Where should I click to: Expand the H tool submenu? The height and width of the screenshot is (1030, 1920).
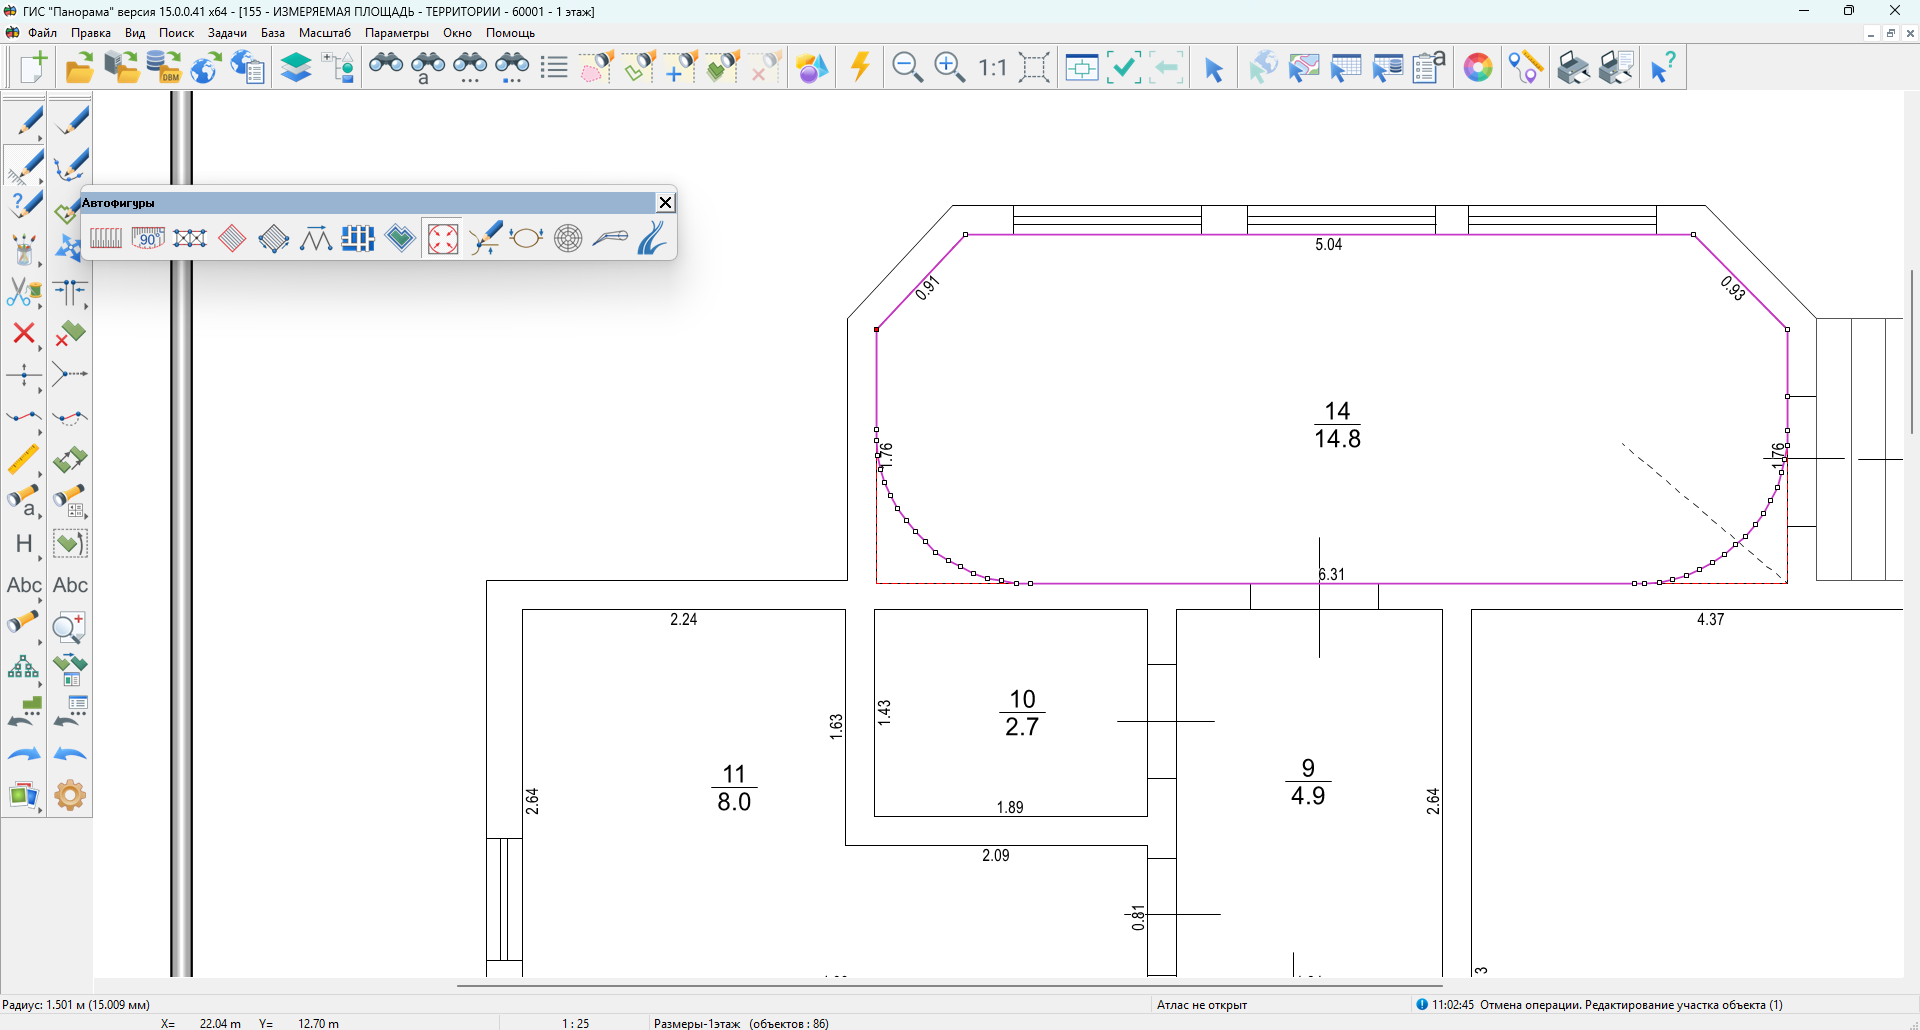[x=40, y=558]
